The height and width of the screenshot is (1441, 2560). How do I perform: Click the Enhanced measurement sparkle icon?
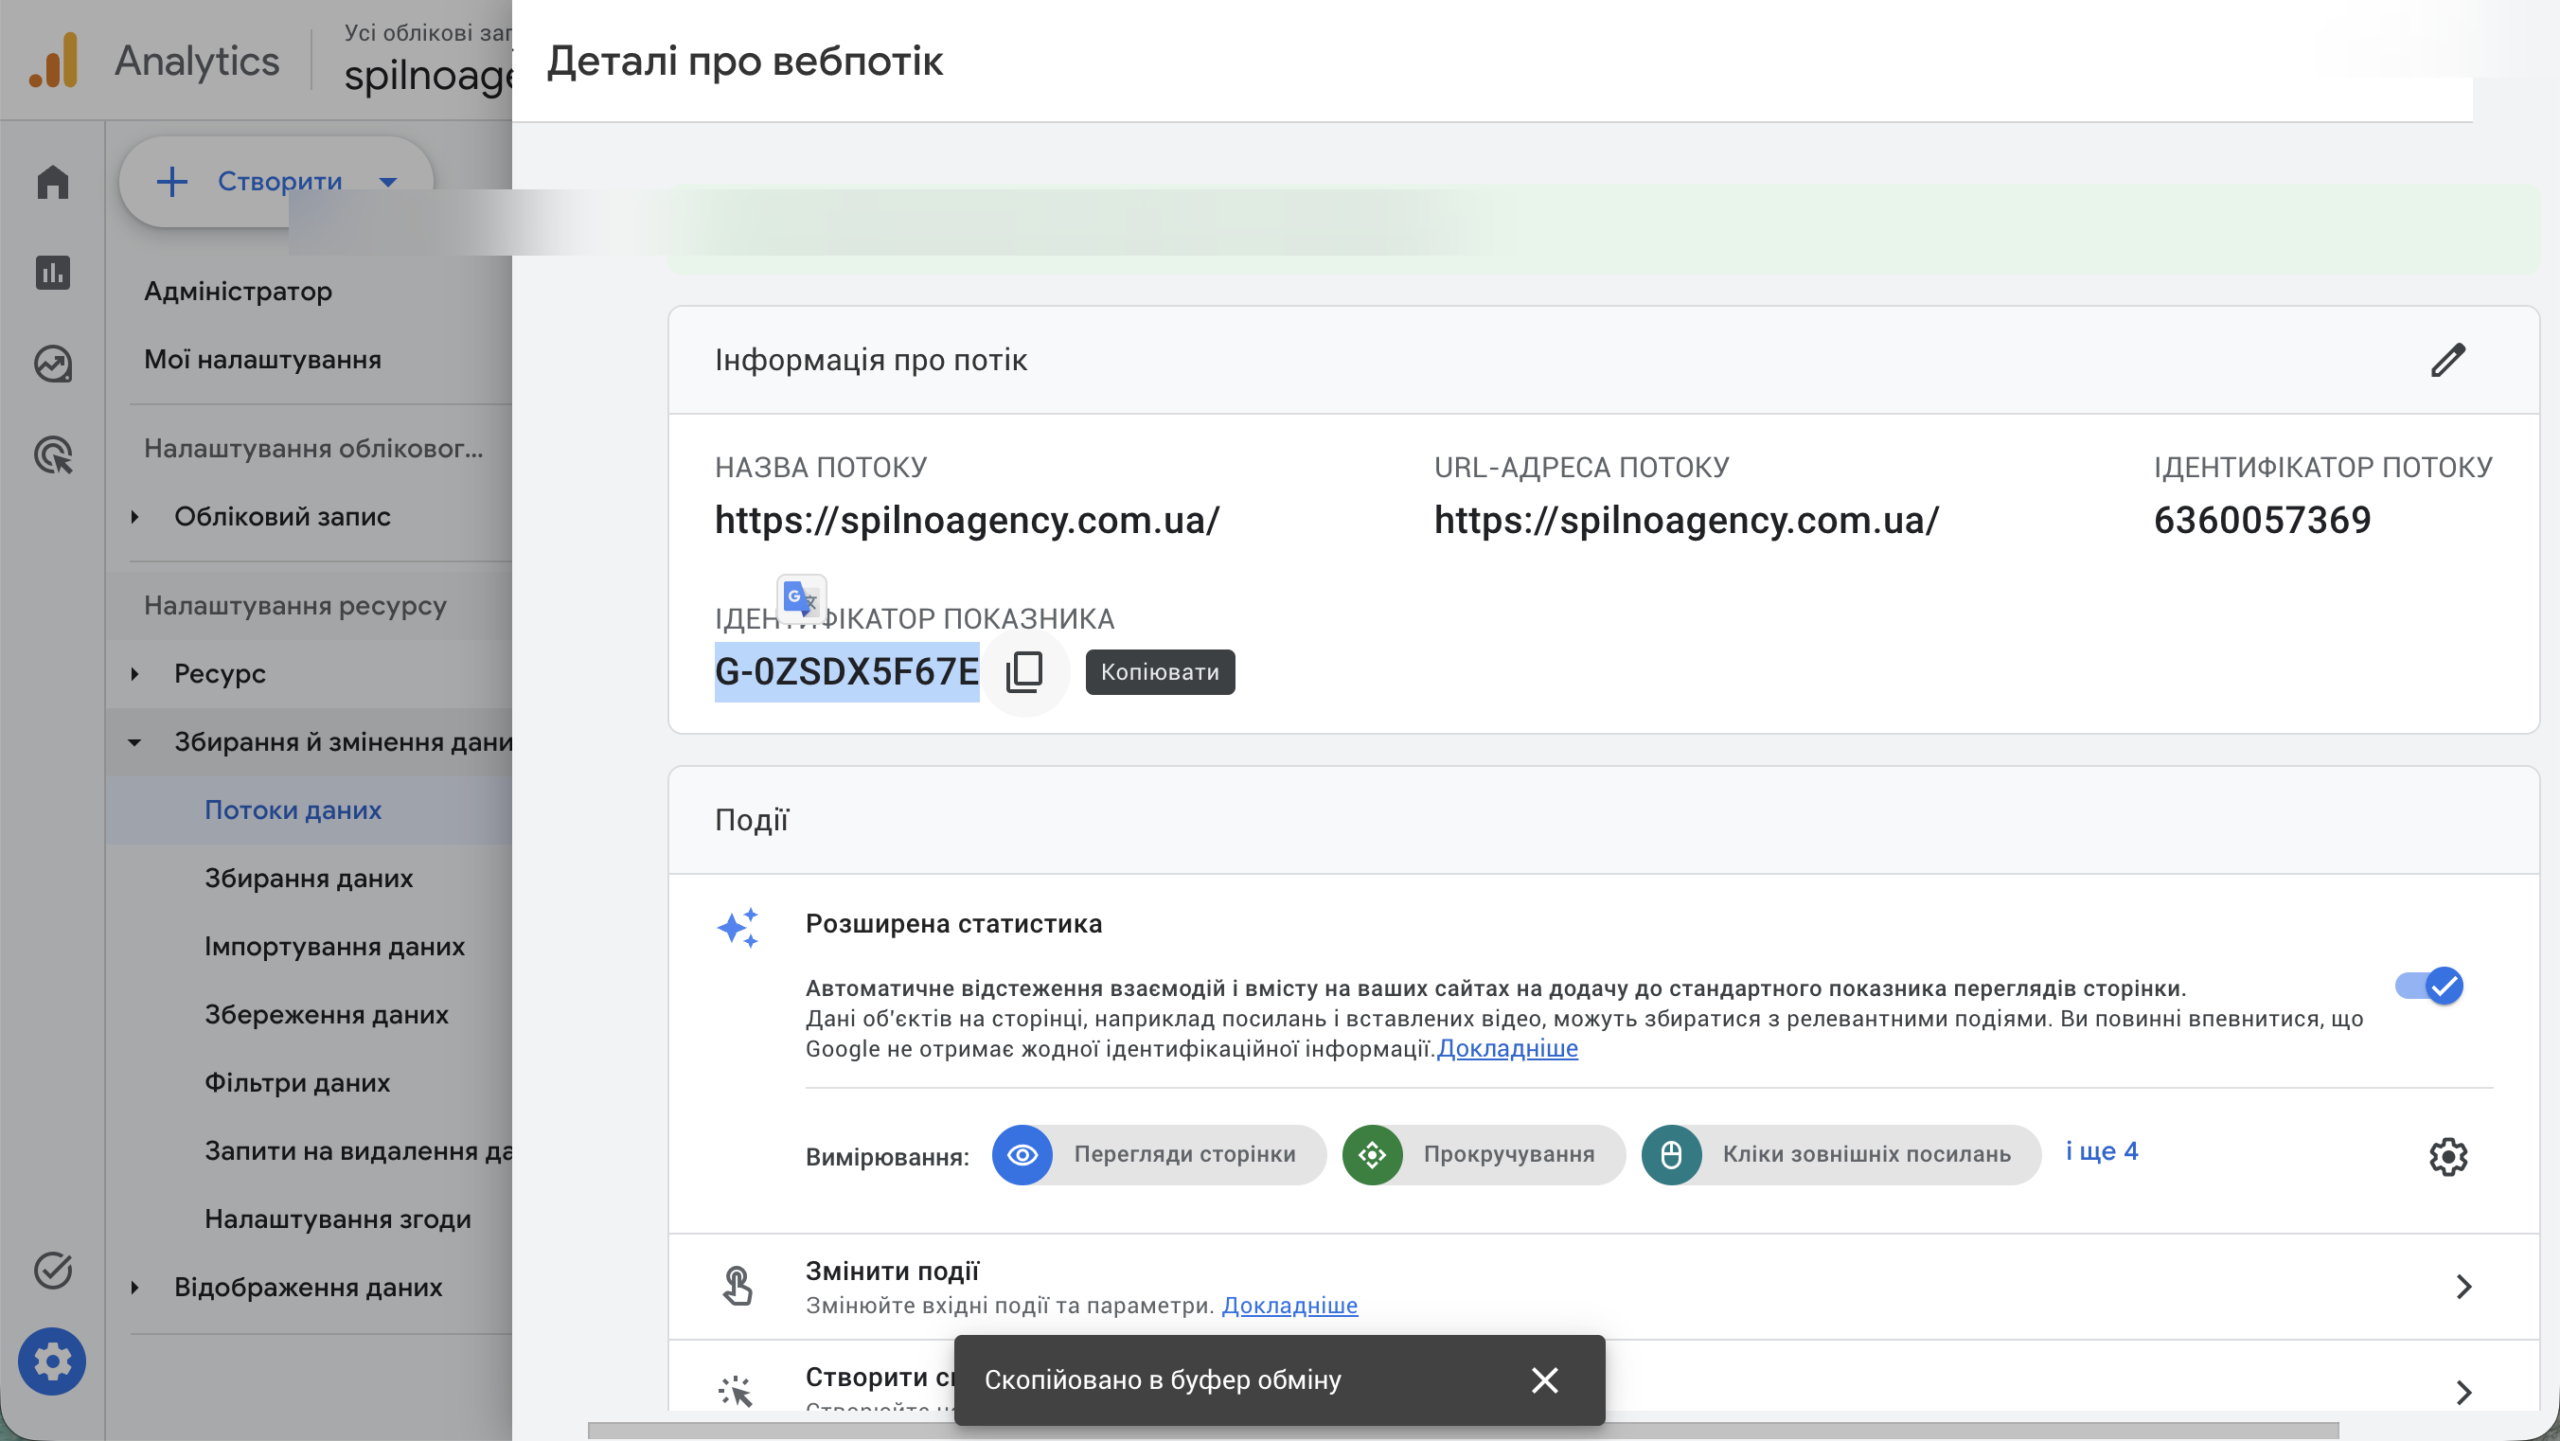[738, 928]
